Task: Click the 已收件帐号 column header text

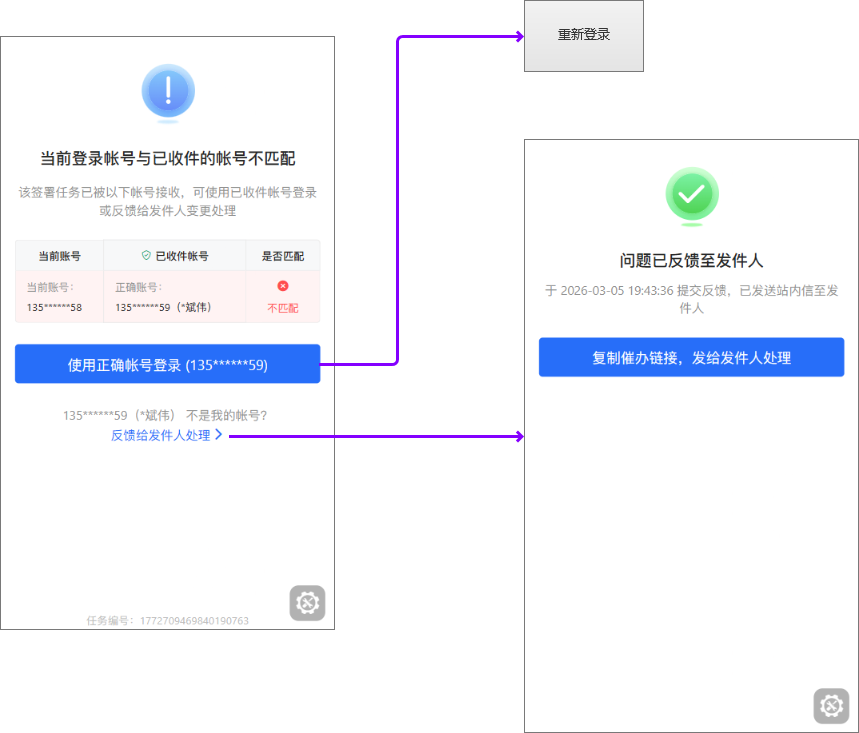Action: [181, 256]
